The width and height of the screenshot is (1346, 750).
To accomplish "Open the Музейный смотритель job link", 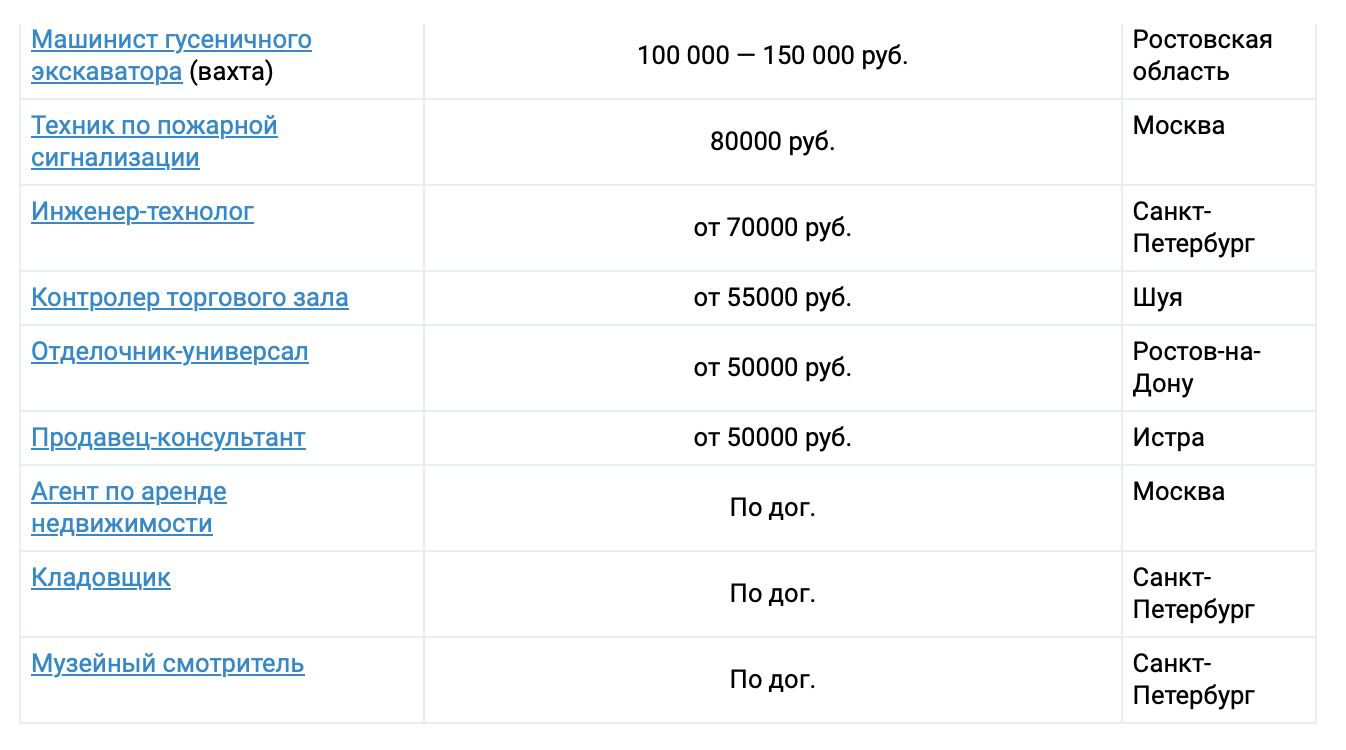I will 168,664.
